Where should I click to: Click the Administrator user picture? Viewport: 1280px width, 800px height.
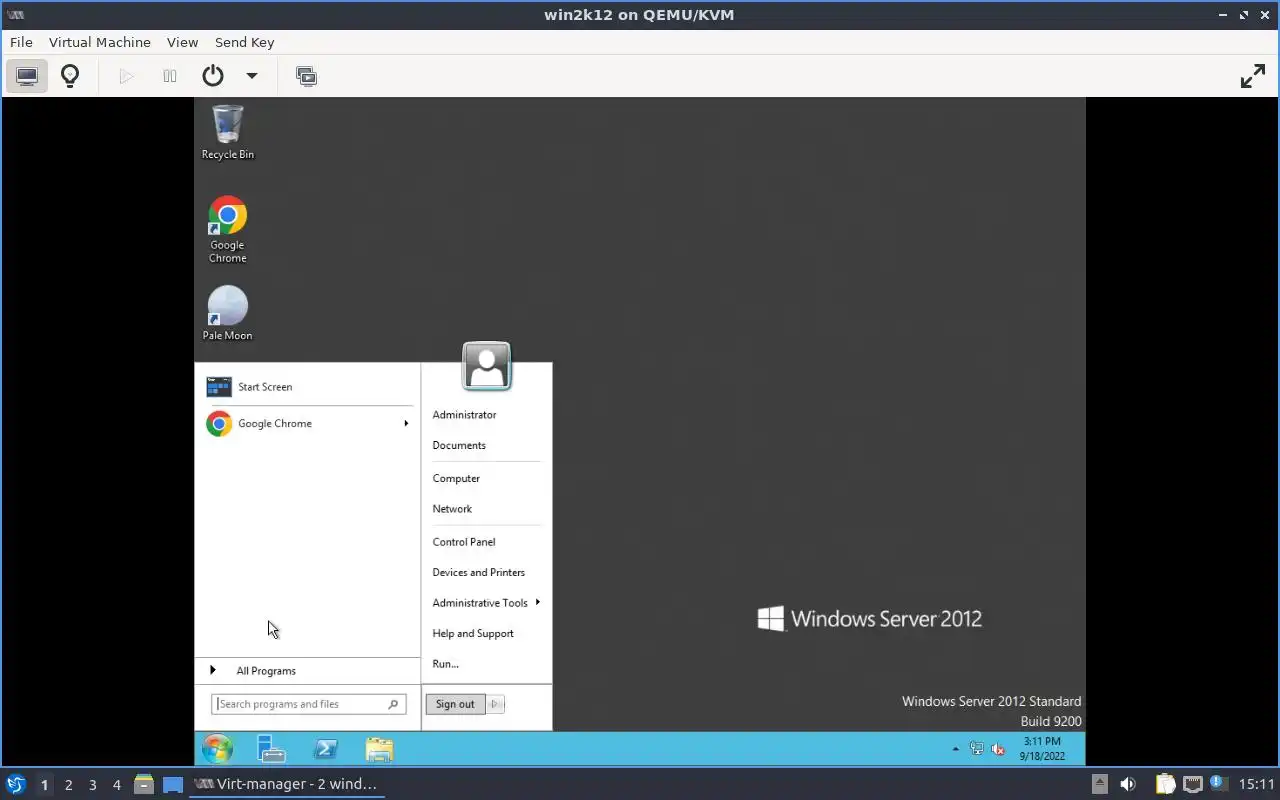[487, 366]
